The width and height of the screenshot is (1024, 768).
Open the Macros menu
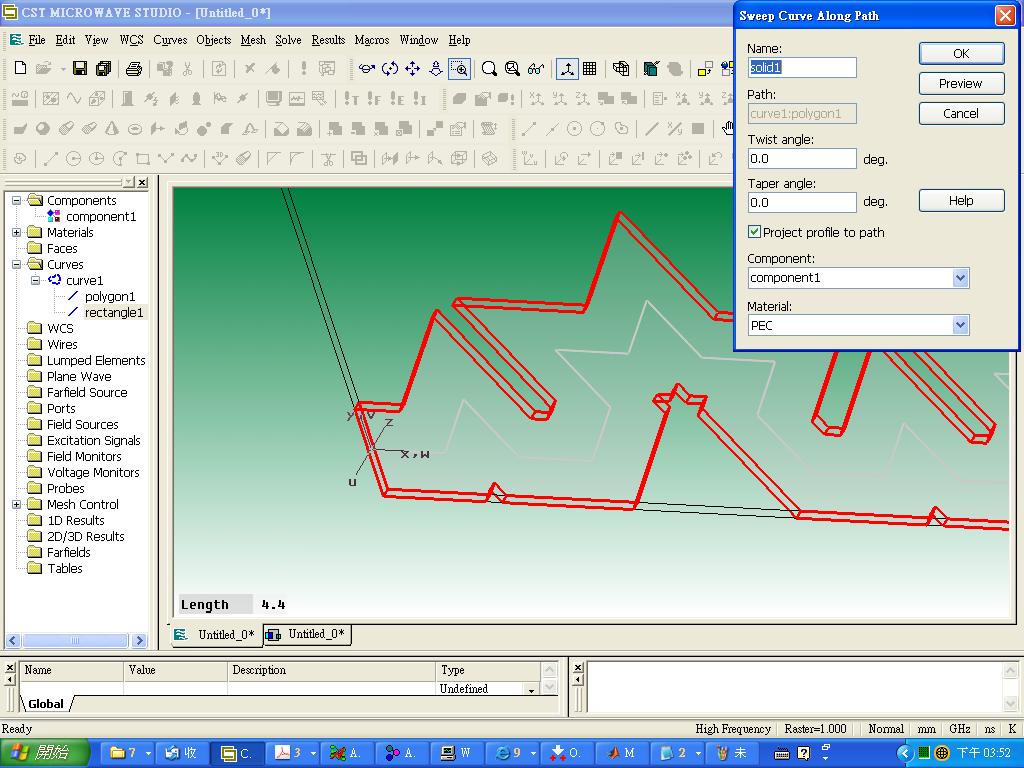point(372,40)
